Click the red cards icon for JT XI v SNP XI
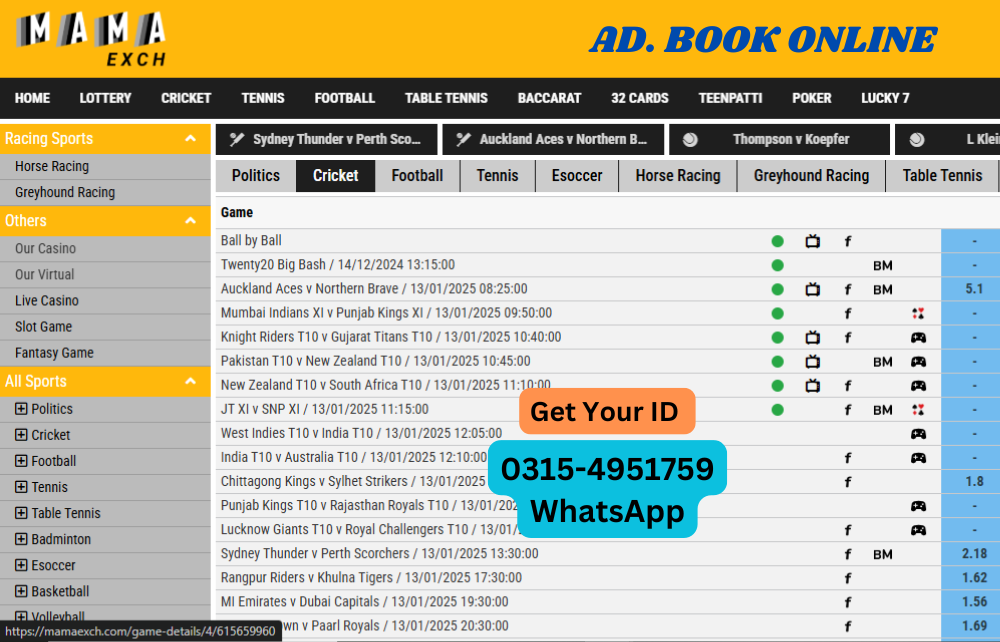The height and width of the screenshot is (642, 1000). click(x=918, y=410)
